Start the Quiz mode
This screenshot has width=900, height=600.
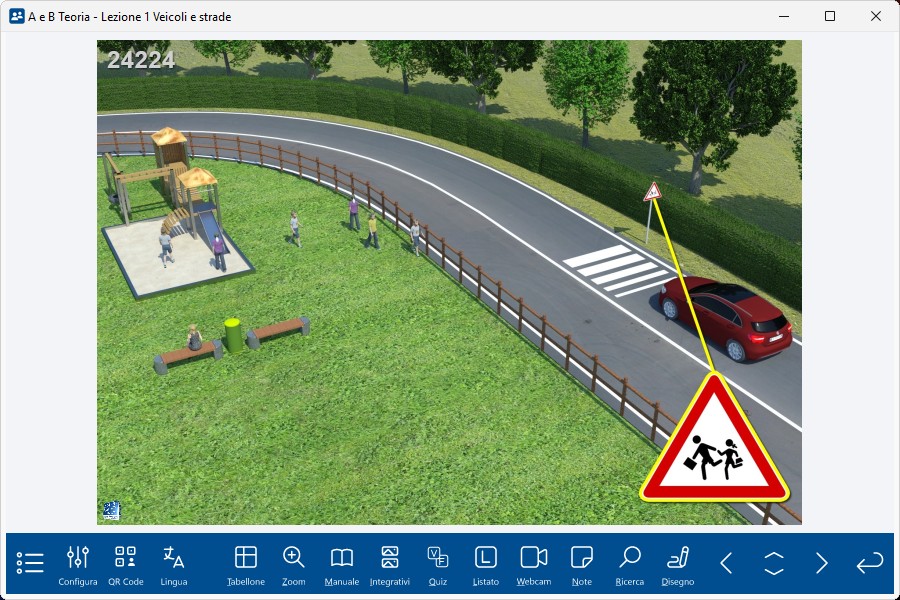tap(437, 564)
